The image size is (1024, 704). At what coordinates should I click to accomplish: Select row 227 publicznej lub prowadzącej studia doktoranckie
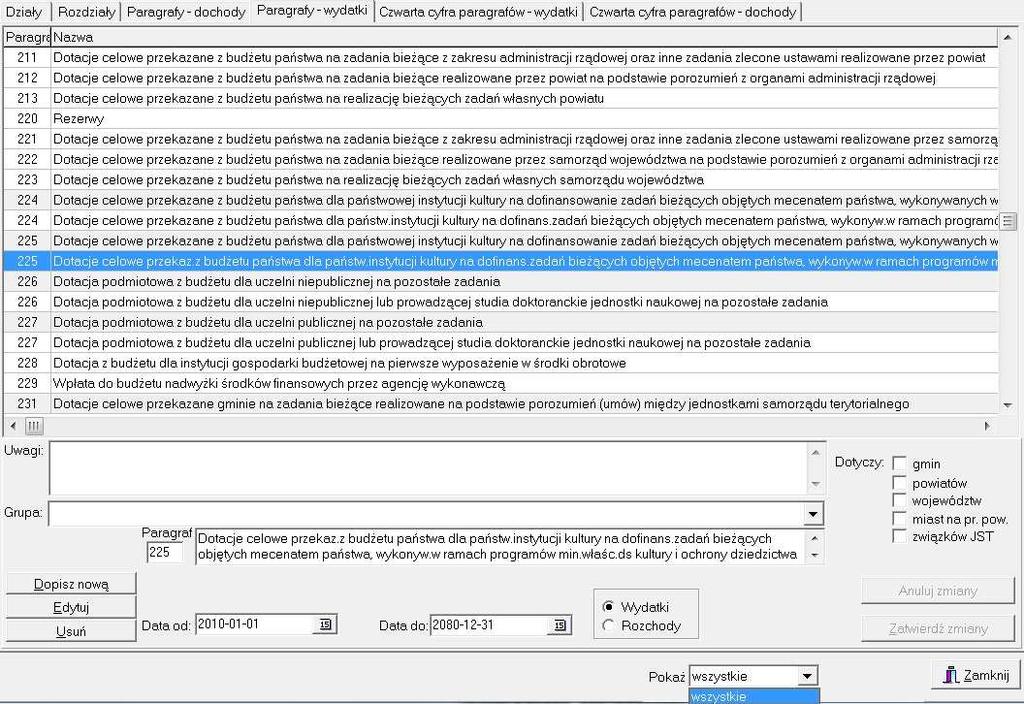pos(500,342)
